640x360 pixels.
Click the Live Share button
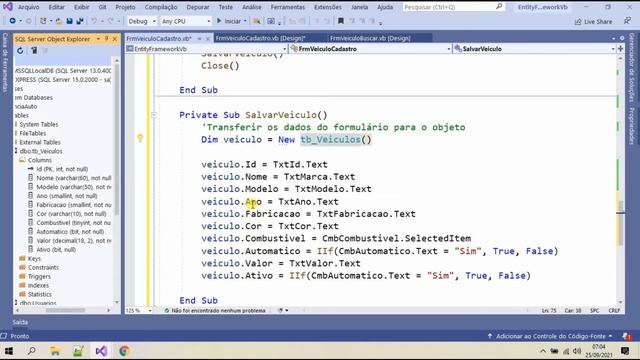click(x=593, y=22)
